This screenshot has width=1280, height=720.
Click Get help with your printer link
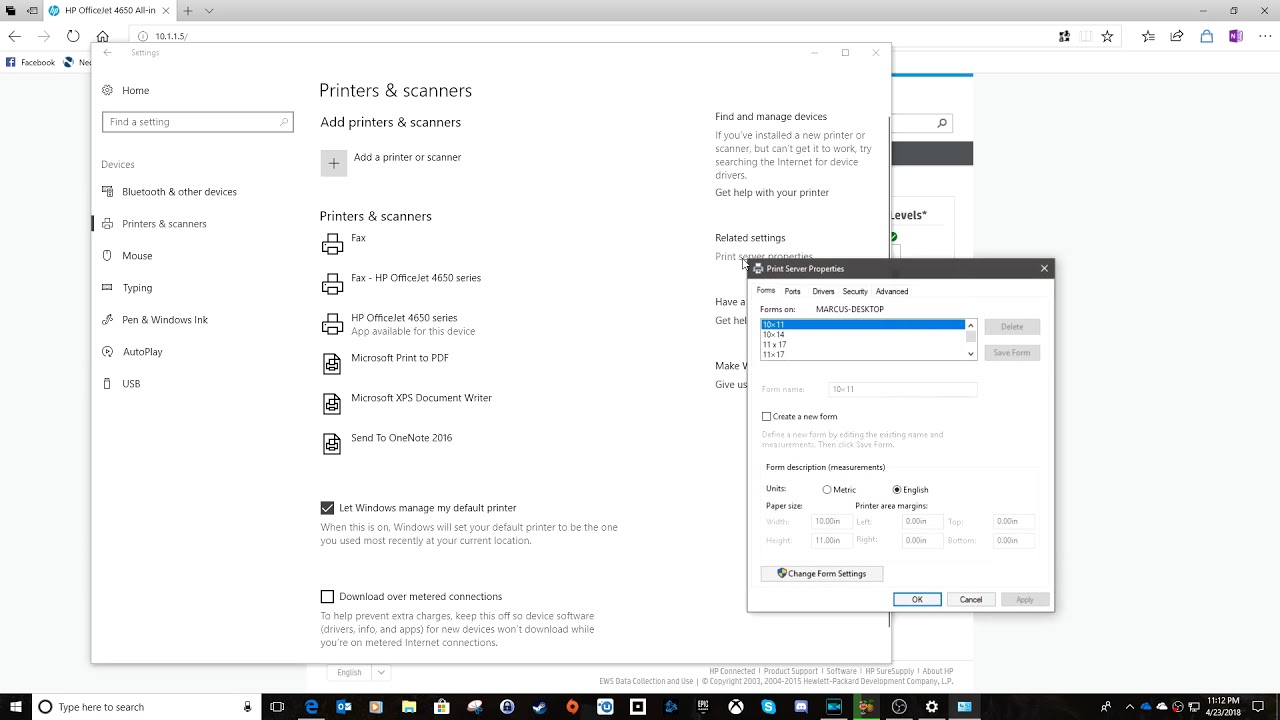(772, 193)
